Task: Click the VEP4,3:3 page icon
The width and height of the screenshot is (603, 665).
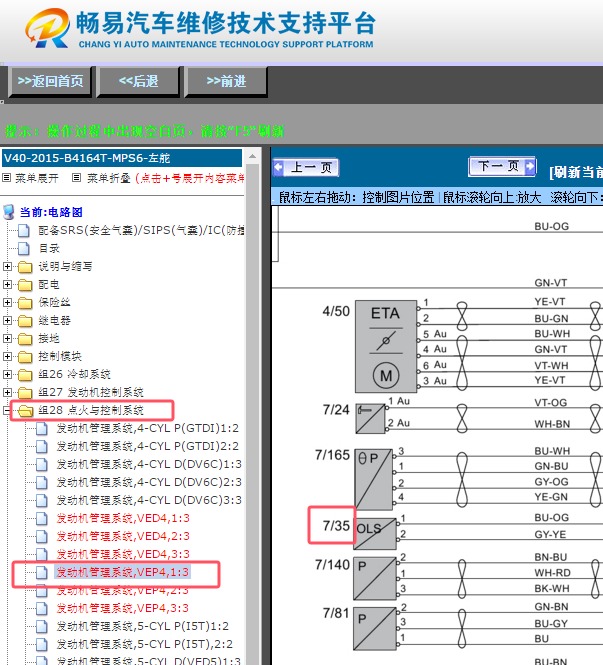Action: tap(42, 608)
